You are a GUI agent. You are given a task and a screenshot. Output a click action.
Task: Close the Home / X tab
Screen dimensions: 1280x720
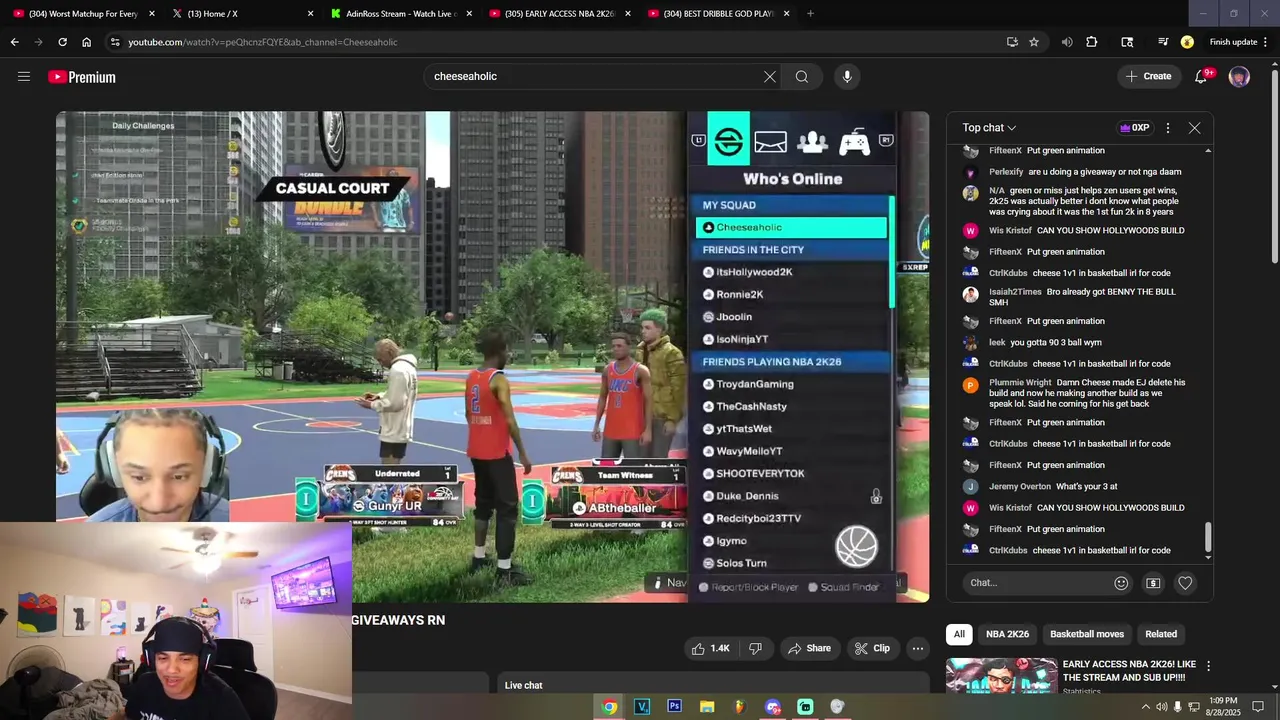pos(310,14)
